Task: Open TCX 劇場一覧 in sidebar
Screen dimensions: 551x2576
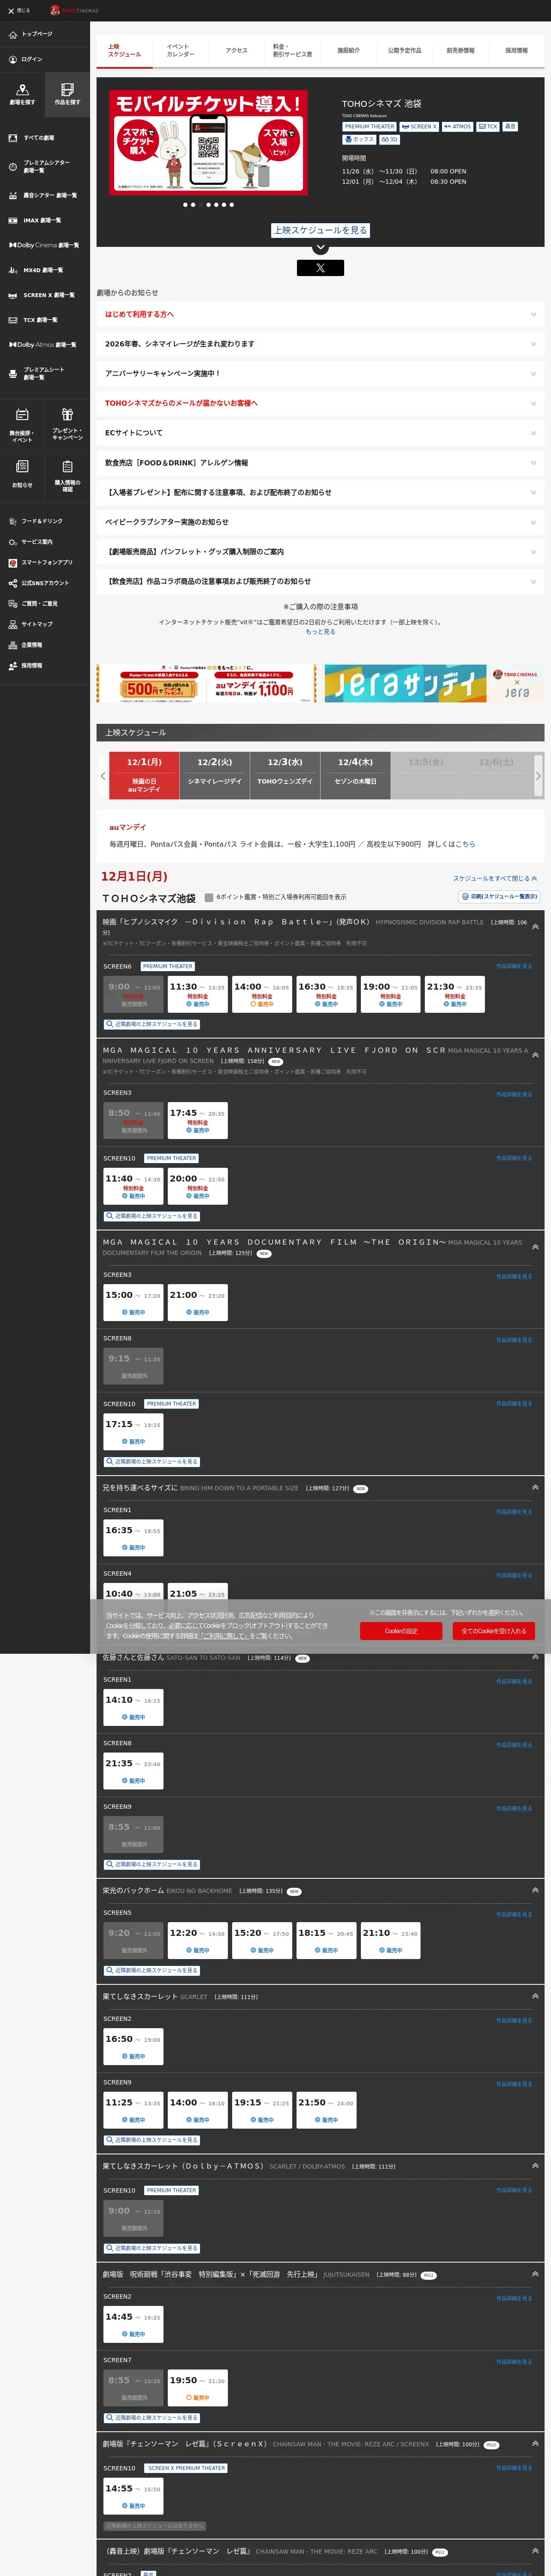Action: 45,320
